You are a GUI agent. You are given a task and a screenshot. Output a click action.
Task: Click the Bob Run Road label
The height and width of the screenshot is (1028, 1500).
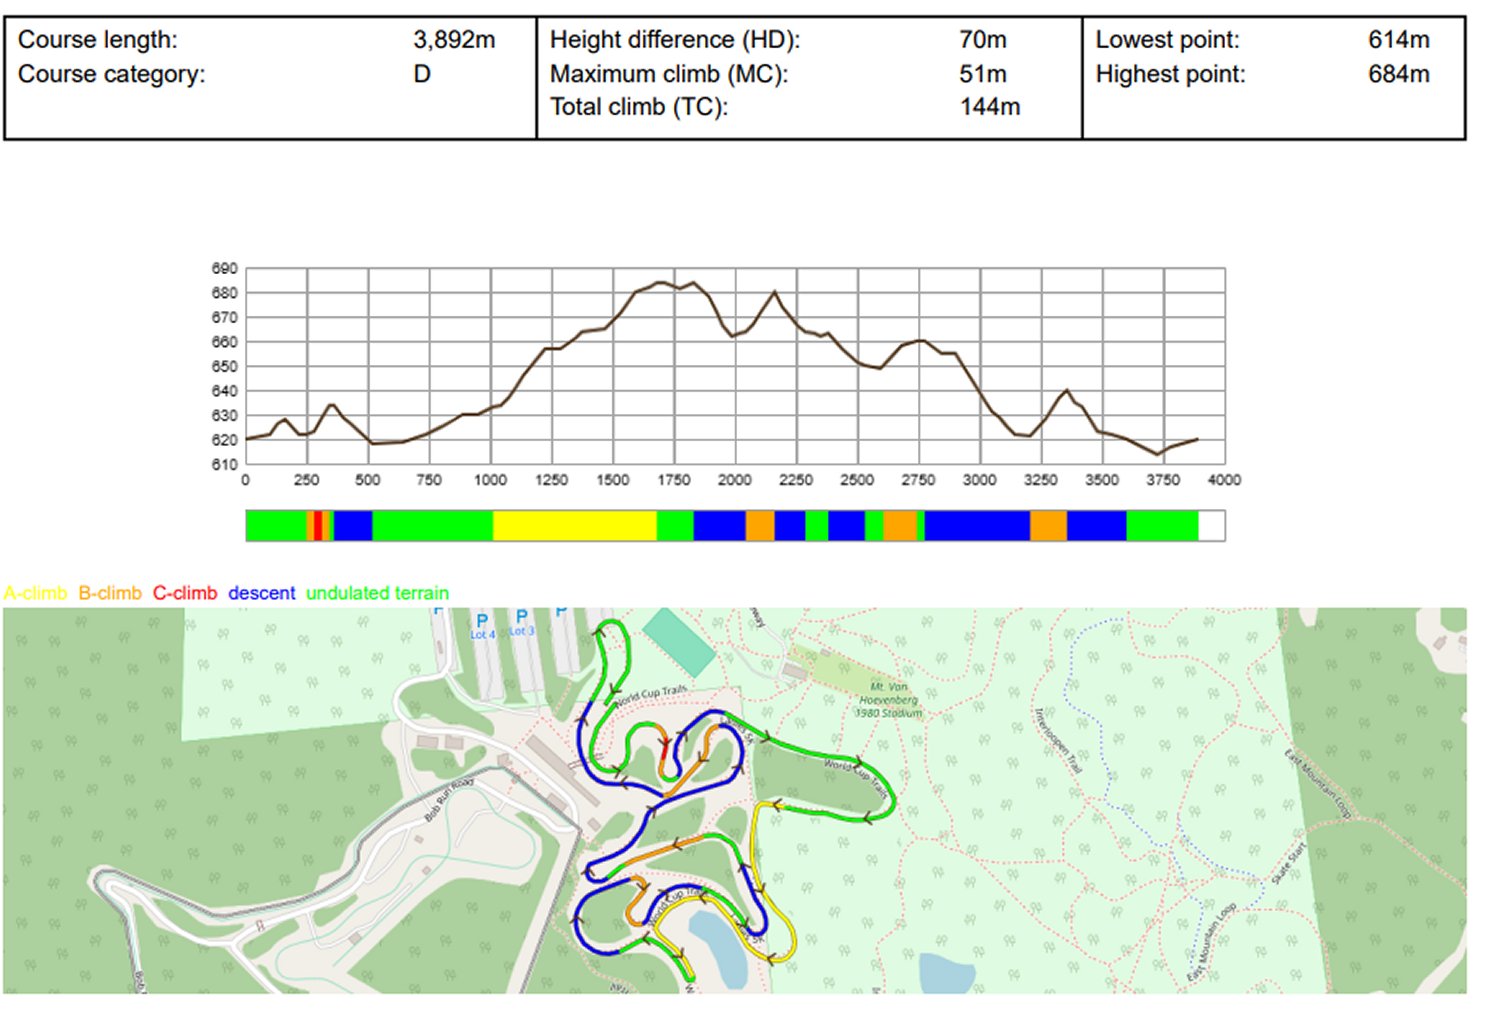[448, 800]
